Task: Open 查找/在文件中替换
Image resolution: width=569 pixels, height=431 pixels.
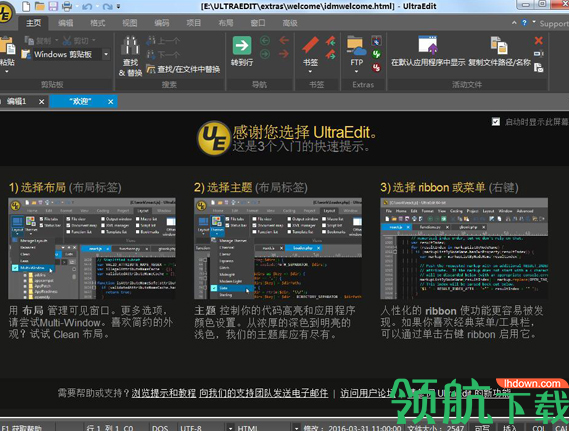Action: (x=183, y=69)
